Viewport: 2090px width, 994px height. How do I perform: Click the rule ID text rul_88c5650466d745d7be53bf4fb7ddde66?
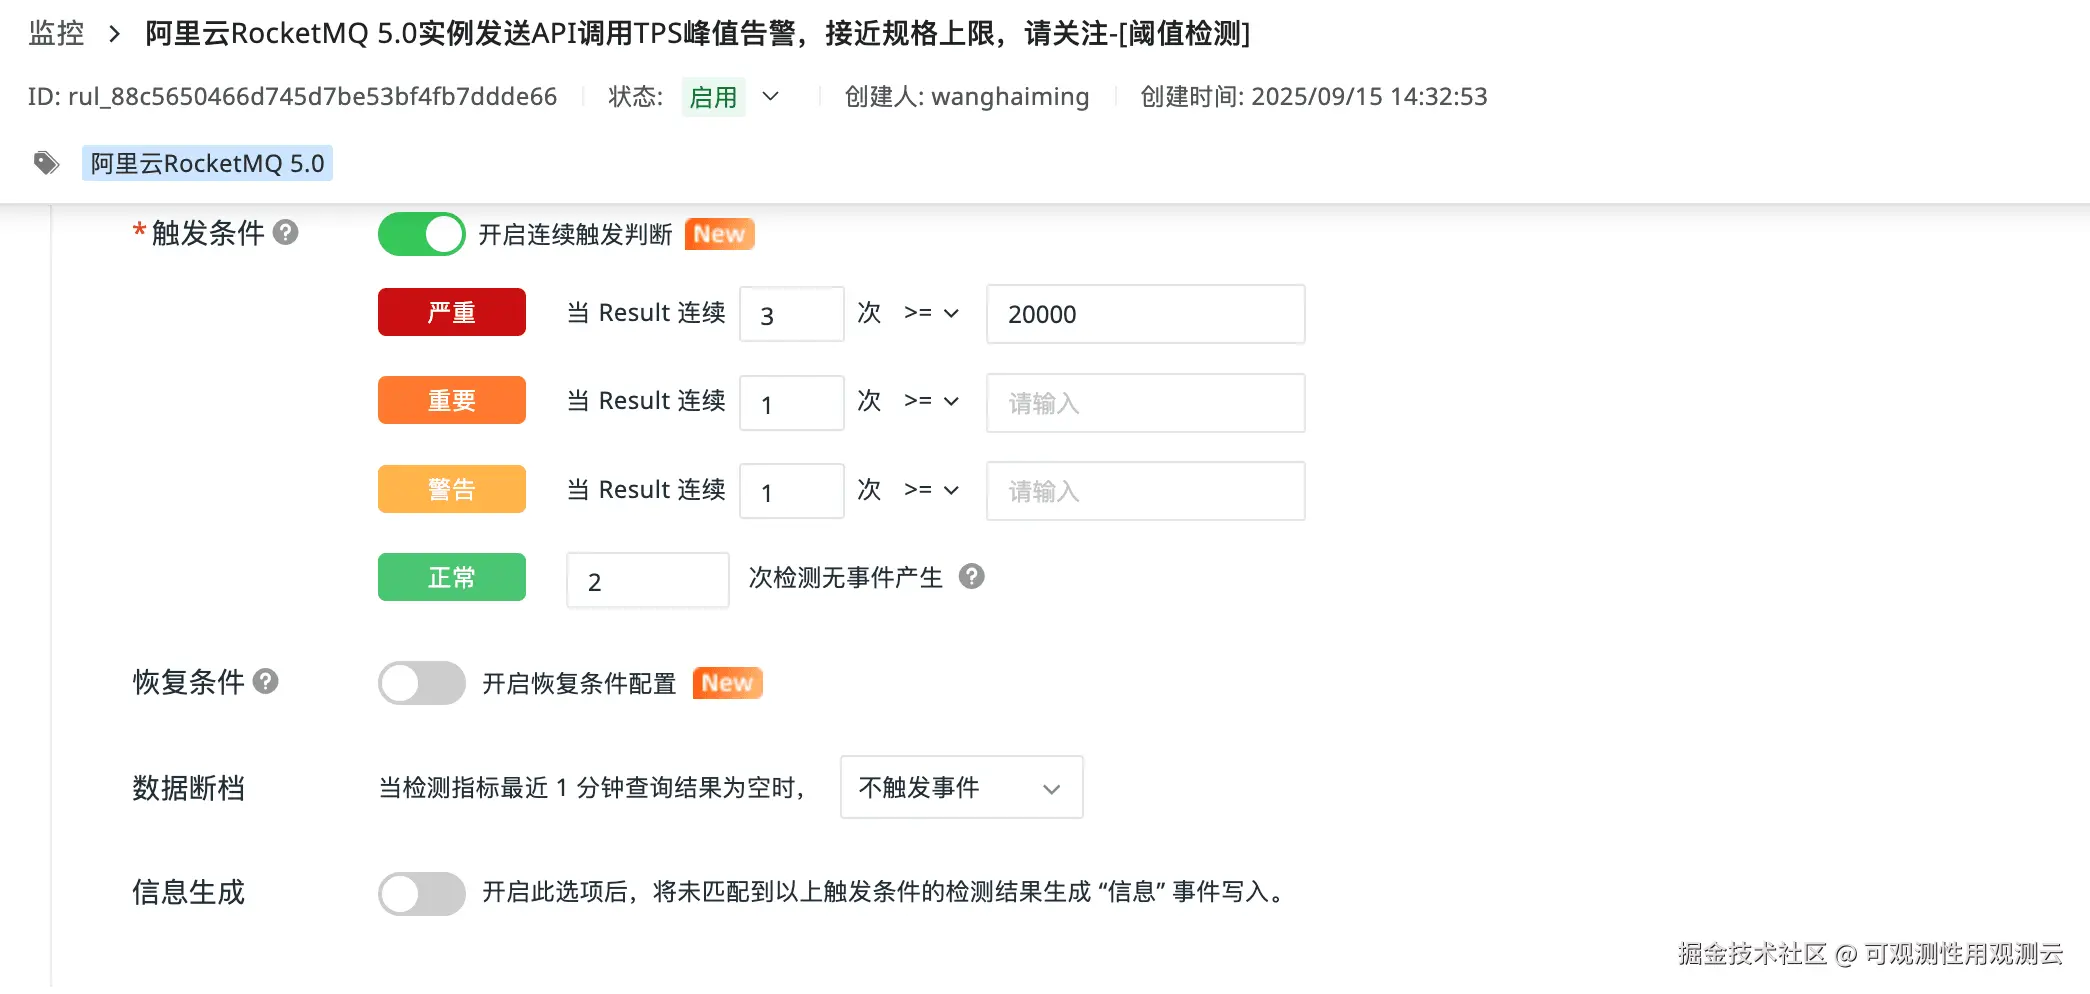point(312,97)
